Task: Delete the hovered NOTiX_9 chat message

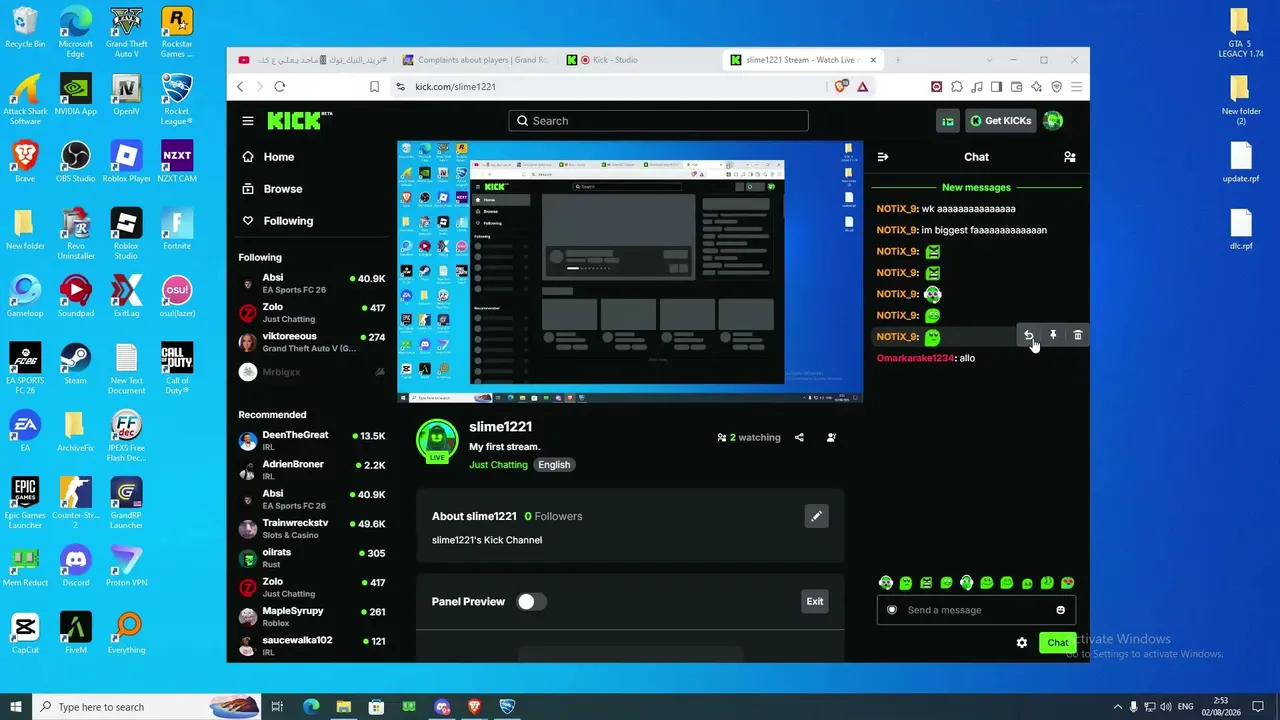Action: pos(1078,336)
